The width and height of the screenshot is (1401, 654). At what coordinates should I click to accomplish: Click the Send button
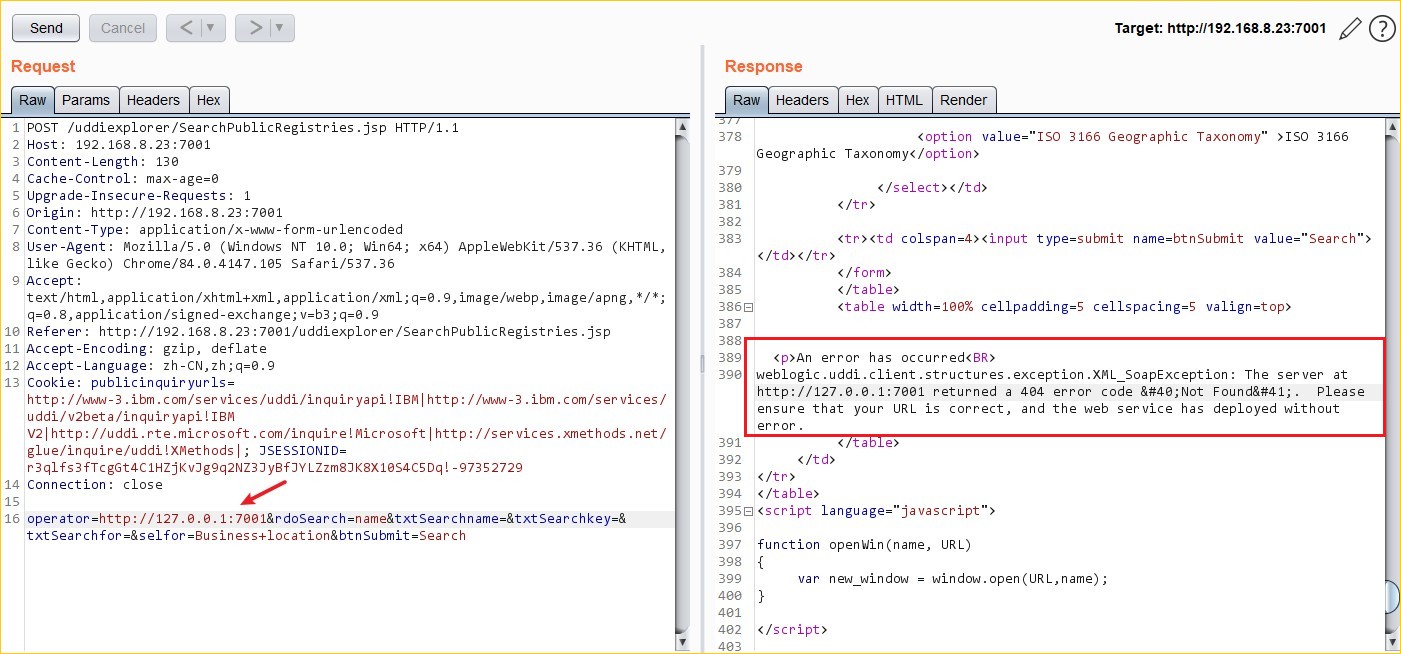pos(46,28)
